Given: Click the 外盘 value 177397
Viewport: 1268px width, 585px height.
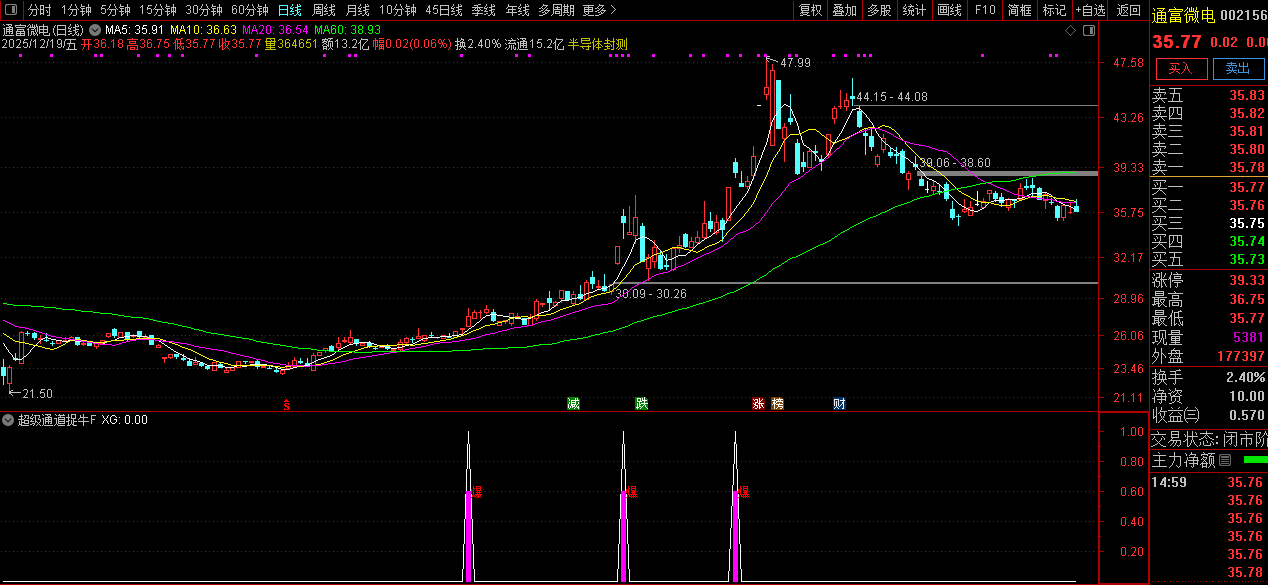Looking at the screenshot, I should click(1240, 356).
